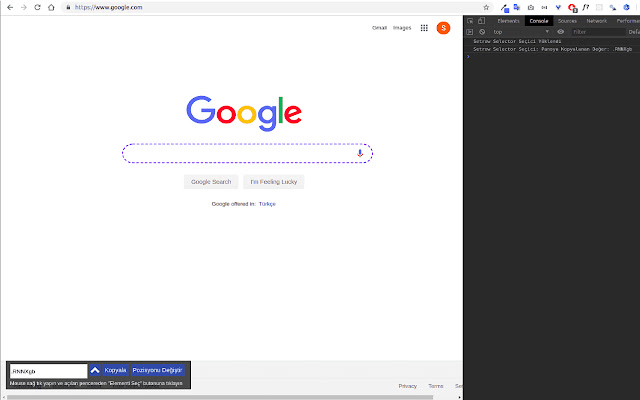Open the pen selector extension icon
This screenshot has width=640, height=400.
(504, 7)
